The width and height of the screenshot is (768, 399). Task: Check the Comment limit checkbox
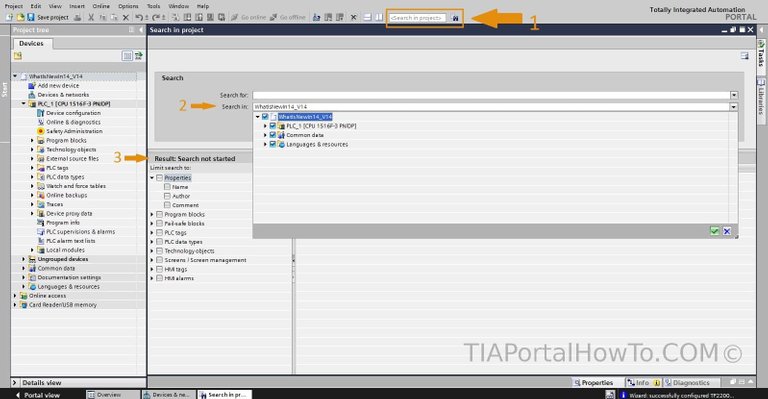point(168,205)
